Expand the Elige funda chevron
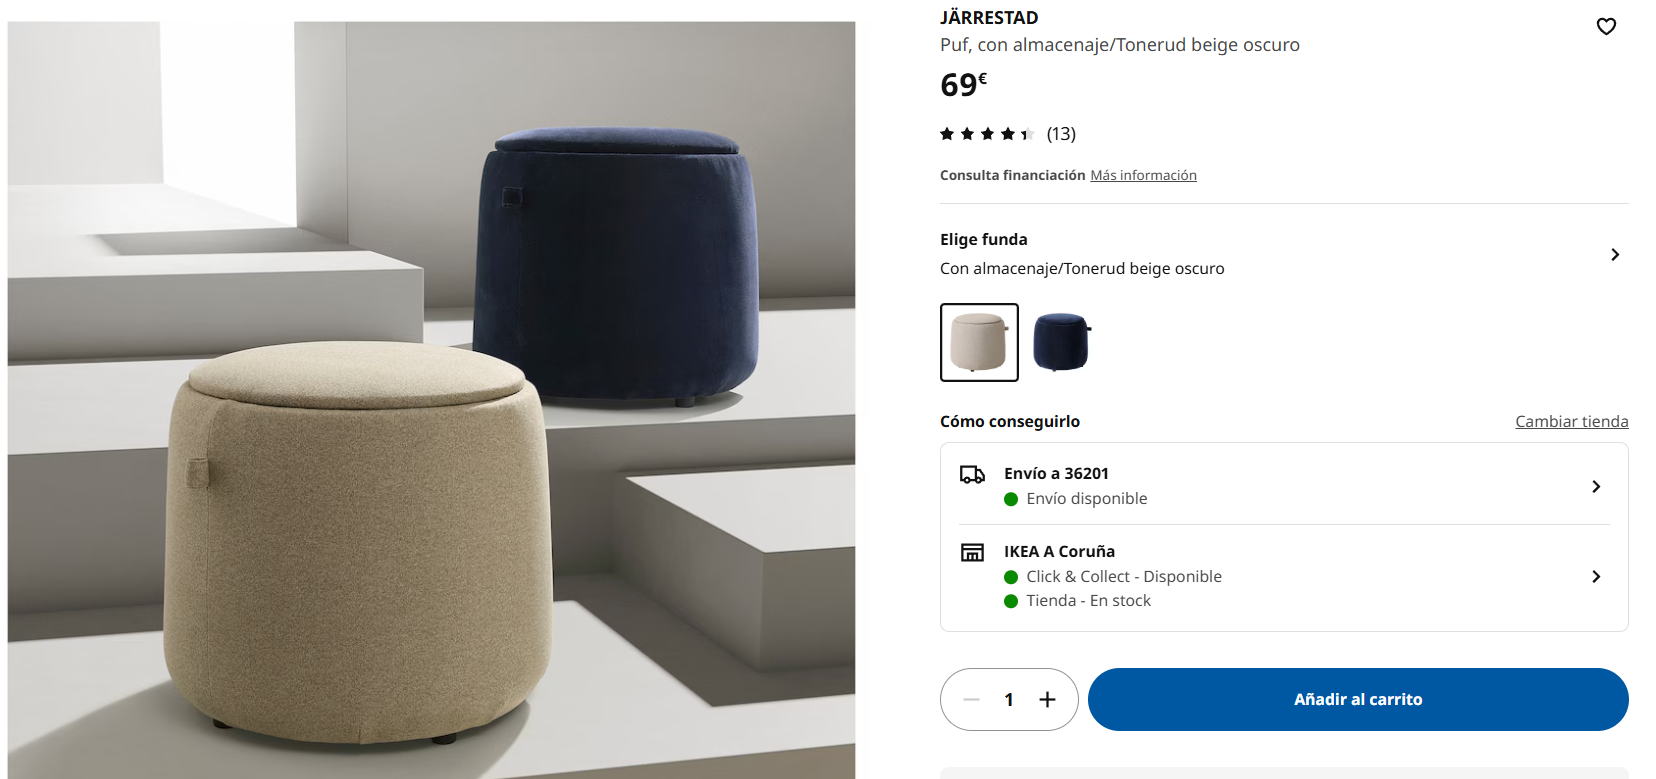Image resolution: width=1656 pixels, height=779 pixels. coord(1615,255)
